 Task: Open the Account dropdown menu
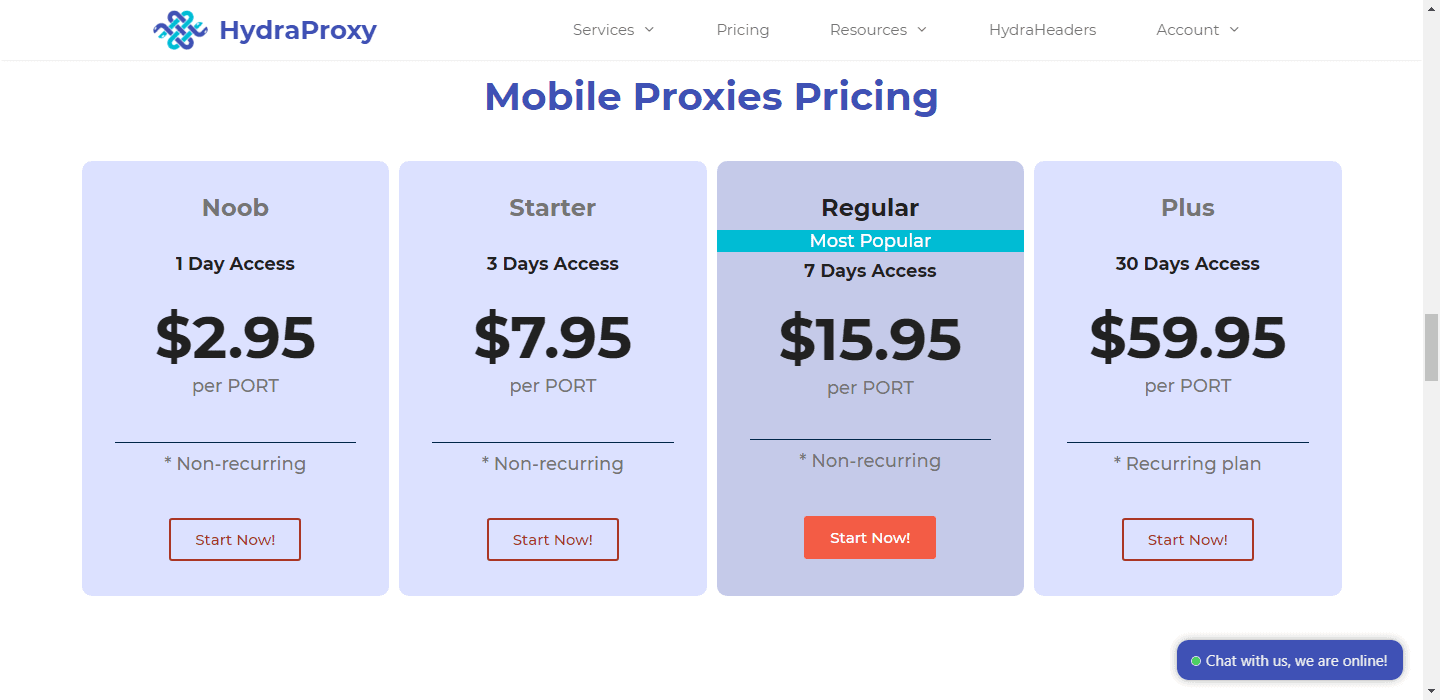coord(1197,30)
